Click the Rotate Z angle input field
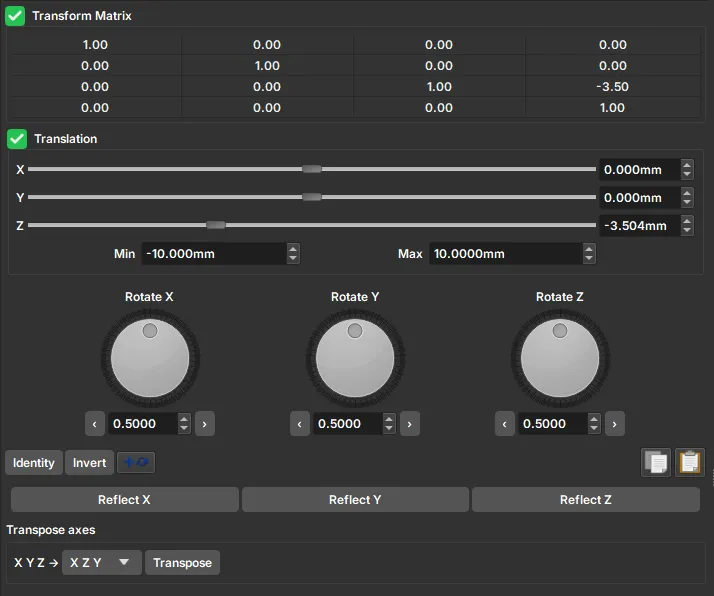Image resolution: width=714 pixels, height=596 pixels. pyautogui.click(x=549, y=424)
